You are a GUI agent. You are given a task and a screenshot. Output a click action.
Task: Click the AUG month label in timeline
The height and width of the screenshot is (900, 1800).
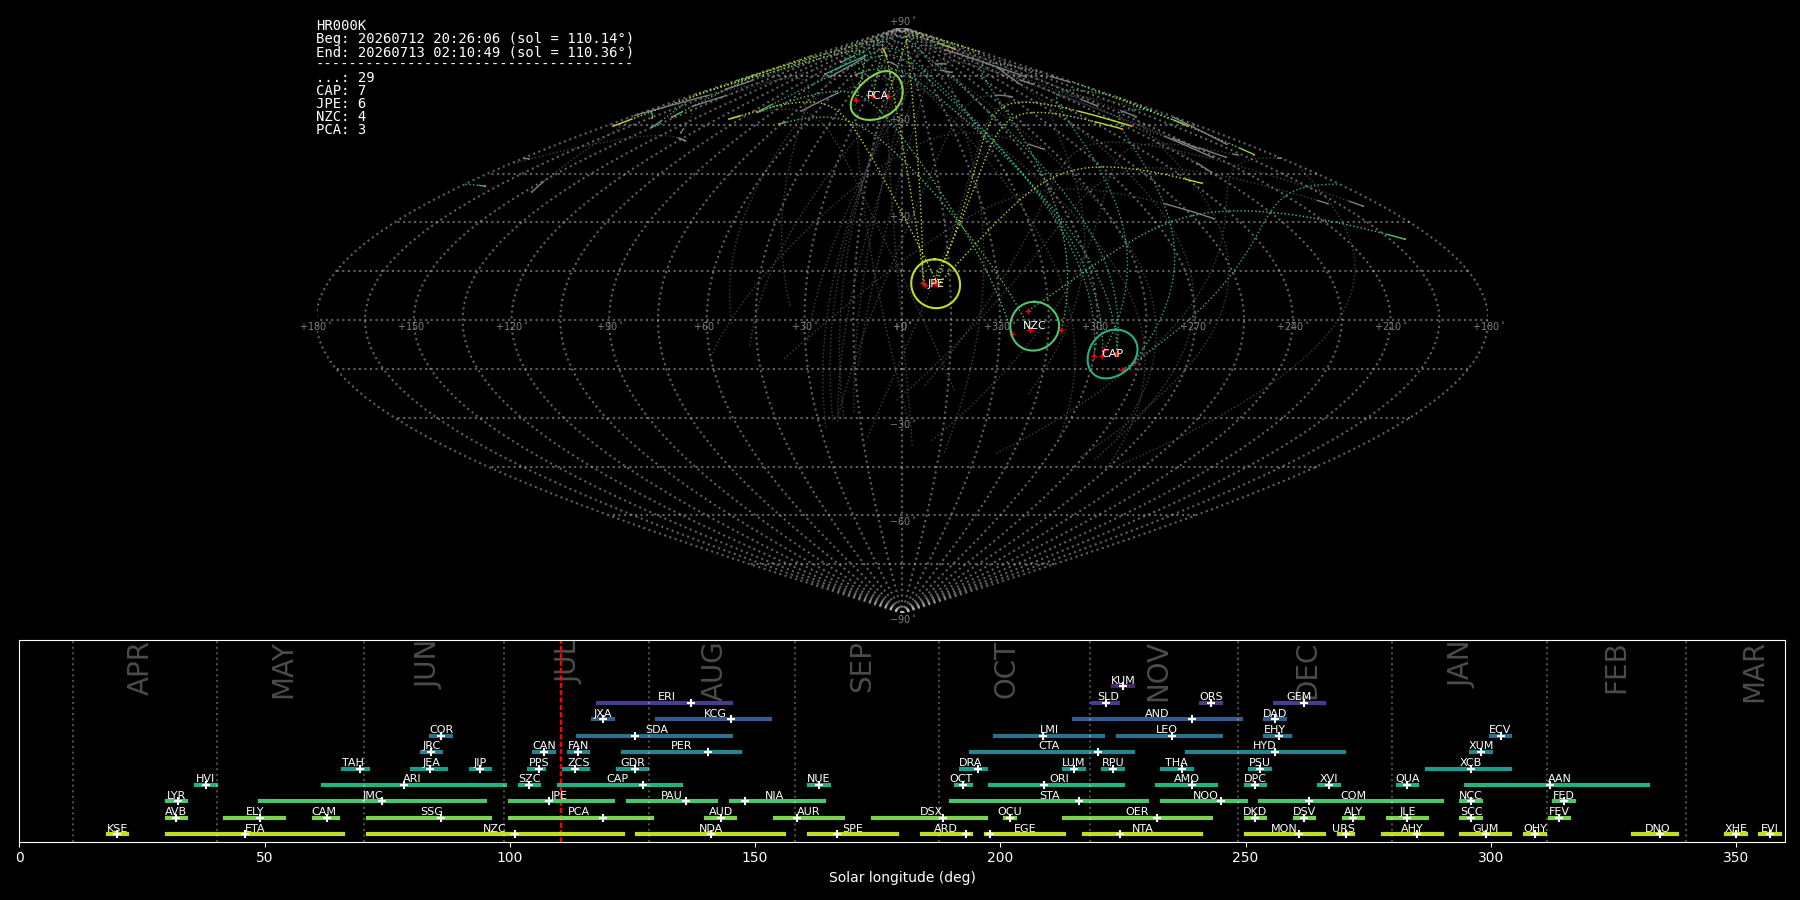(712, 672)
